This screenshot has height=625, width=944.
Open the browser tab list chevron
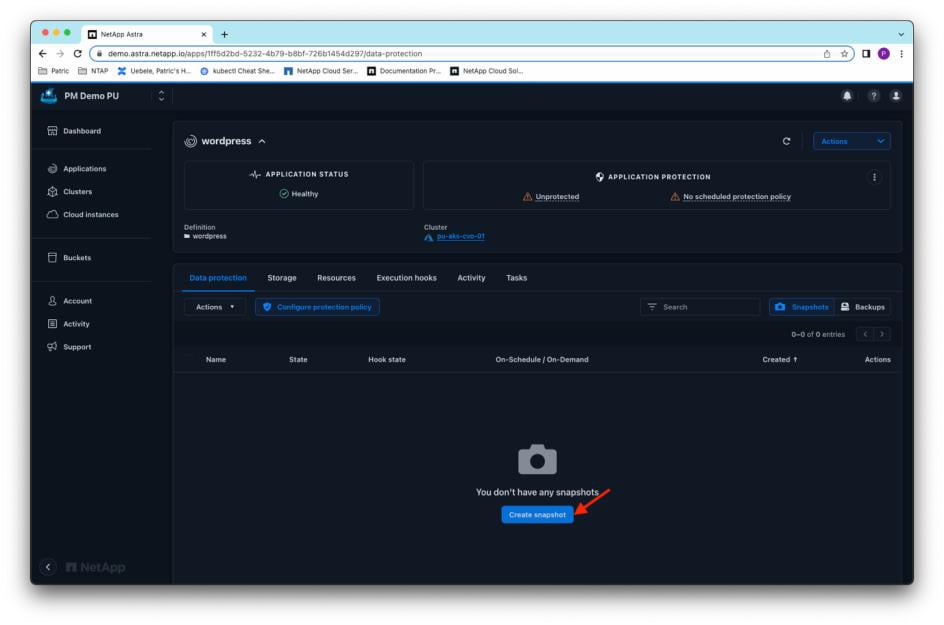coord(901,34)
